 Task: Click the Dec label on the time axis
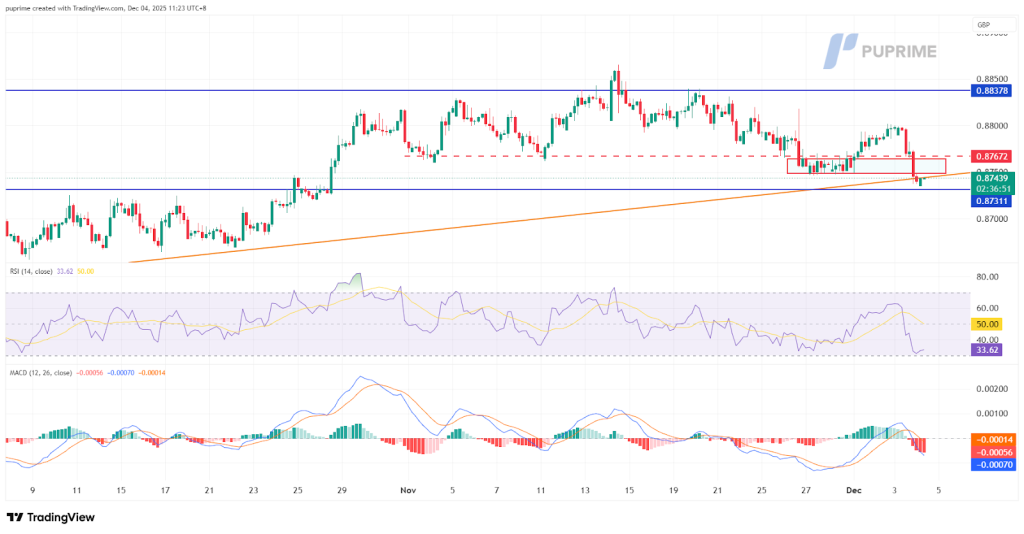[x=847, y=491]
